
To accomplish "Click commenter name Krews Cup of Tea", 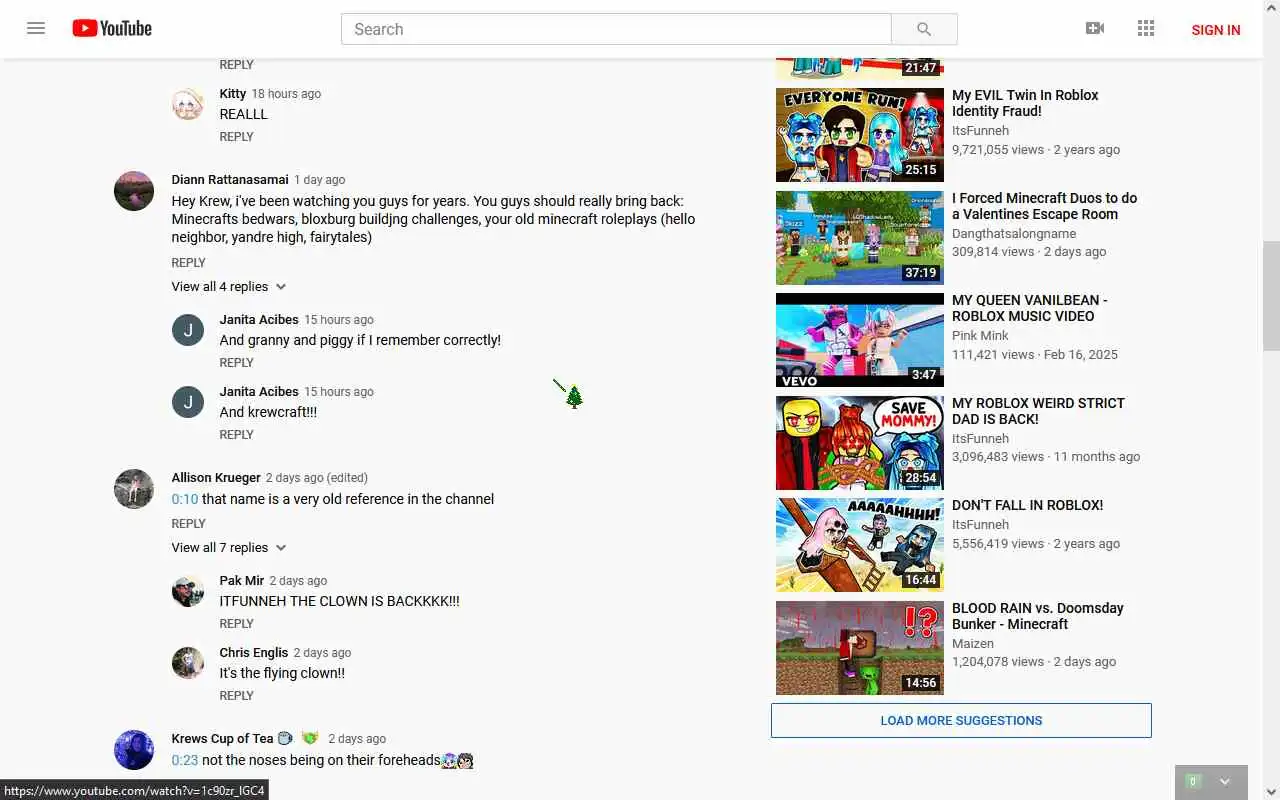I will (x=222, y=739).
